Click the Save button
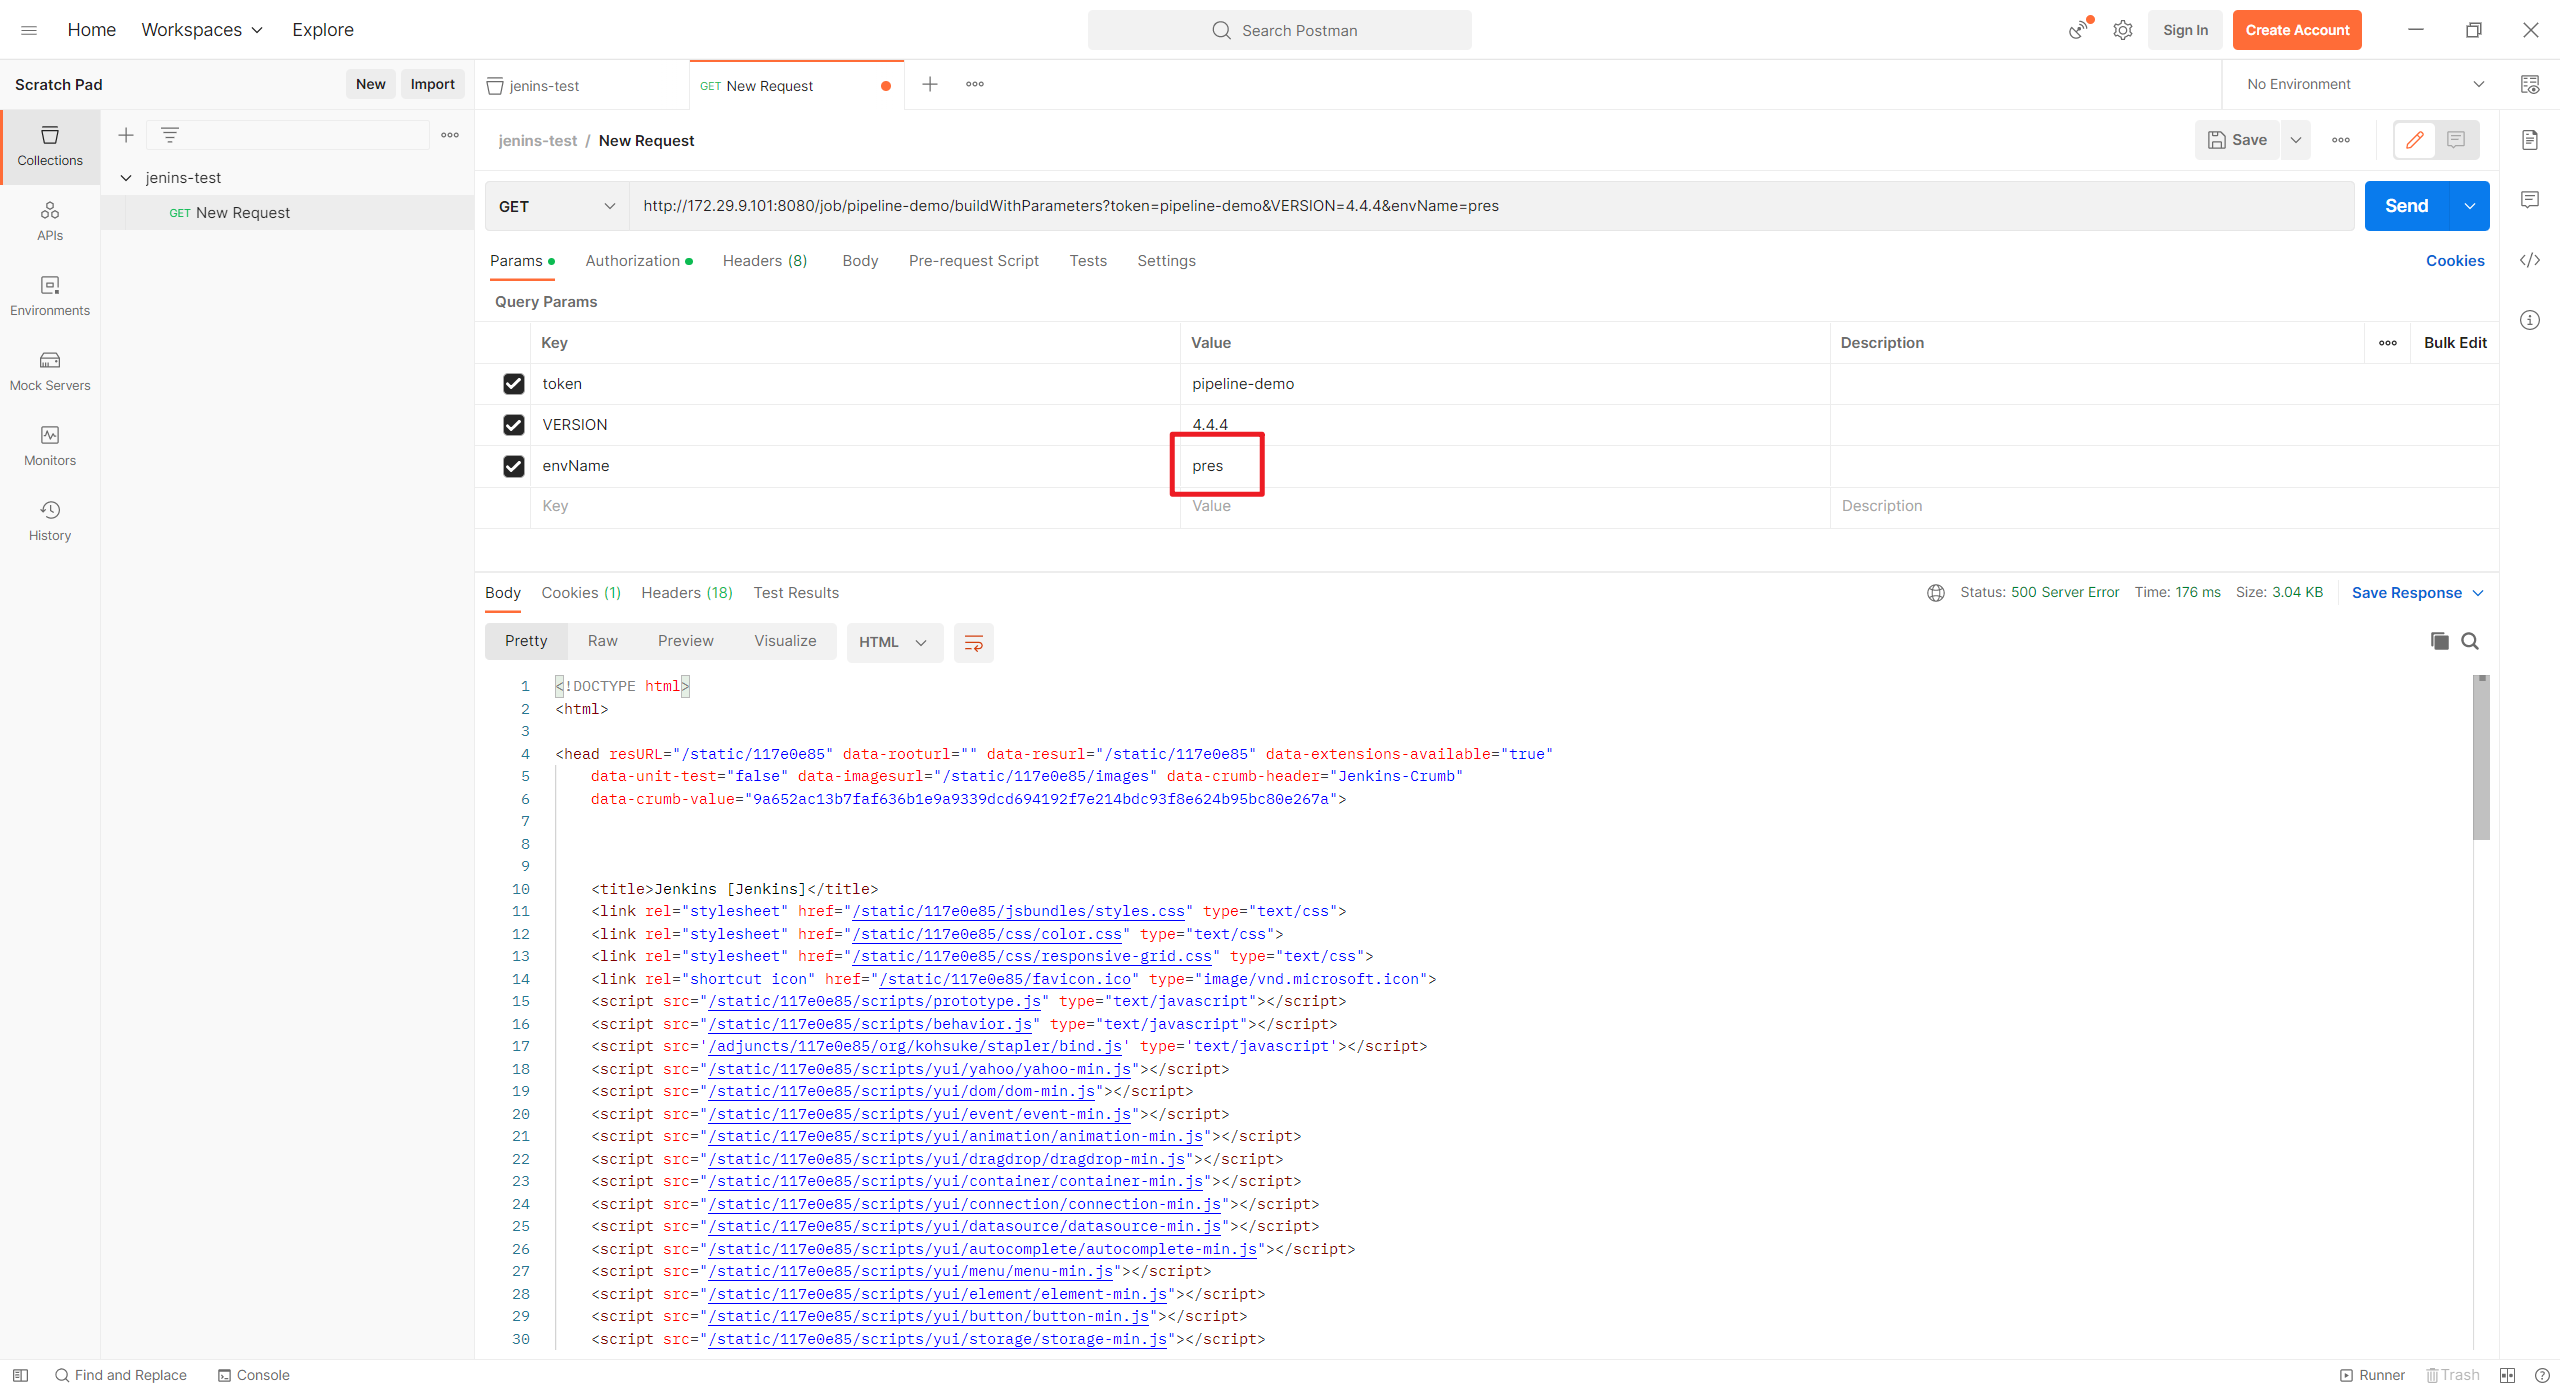 2238,140
